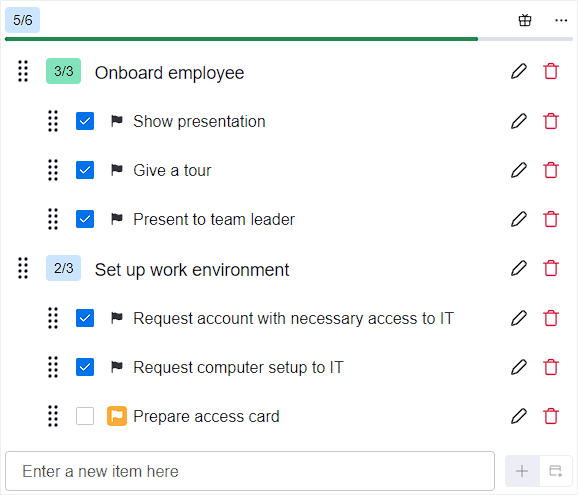Uncheck the Show presentation checkbox
Image resolution: width=578 pixels, height=495 pixels.
point(85,121)
